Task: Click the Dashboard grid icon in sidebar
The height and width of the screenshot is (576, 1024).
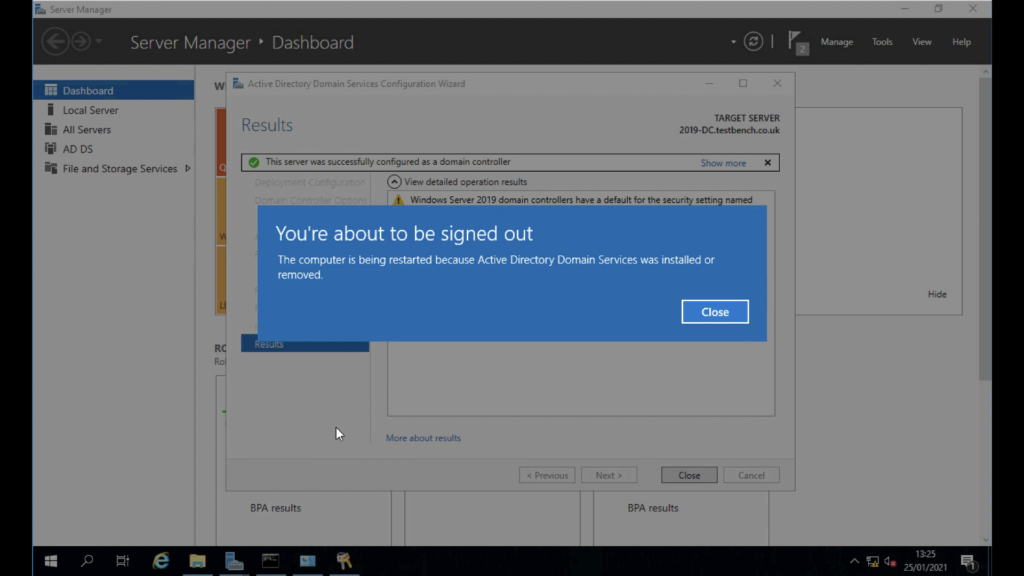Action: [50, 90]
